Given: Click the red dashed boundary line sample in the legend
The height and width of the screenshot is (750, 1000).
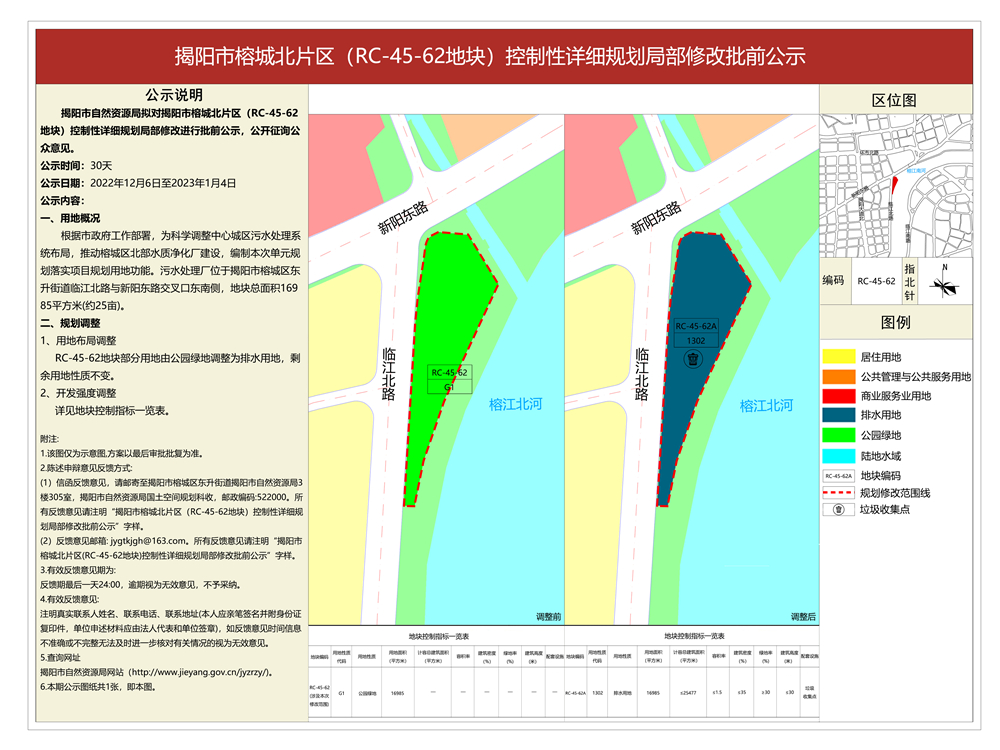Looking at the screenshot, I should [x=838, y=492].
